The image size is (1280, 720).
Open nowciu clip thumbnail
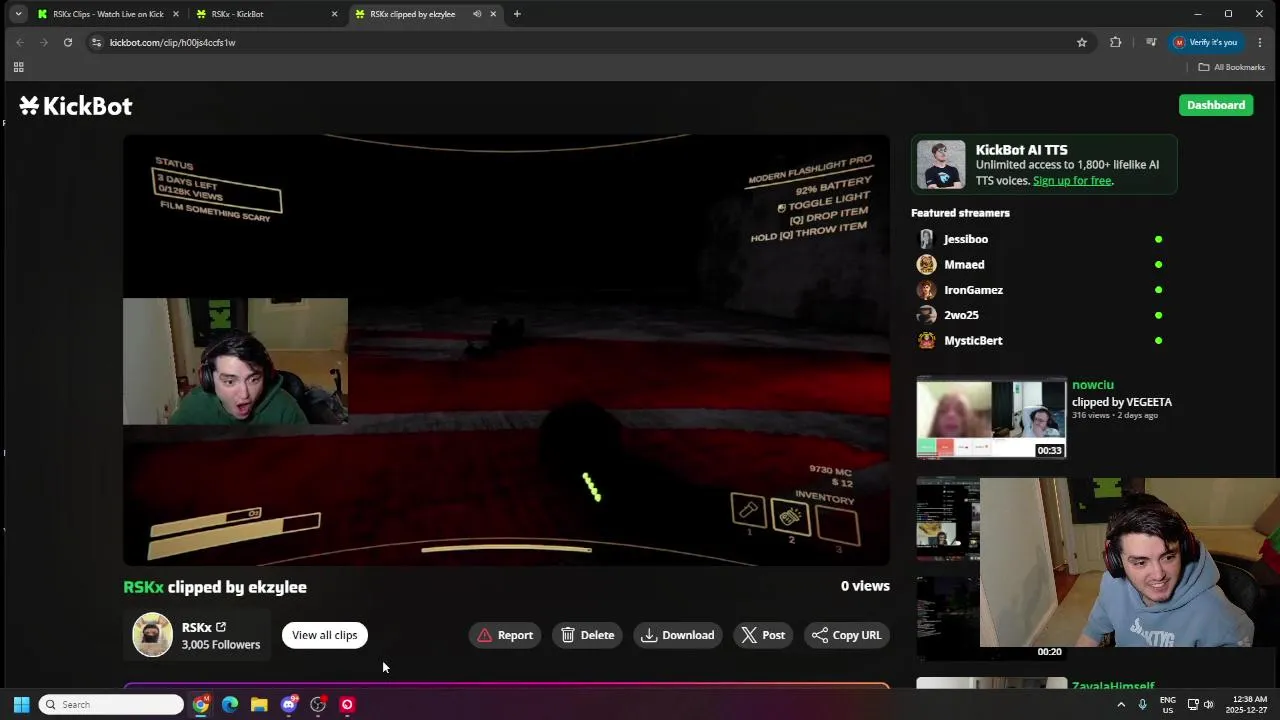pyautogui.click(x=991, y=418)
